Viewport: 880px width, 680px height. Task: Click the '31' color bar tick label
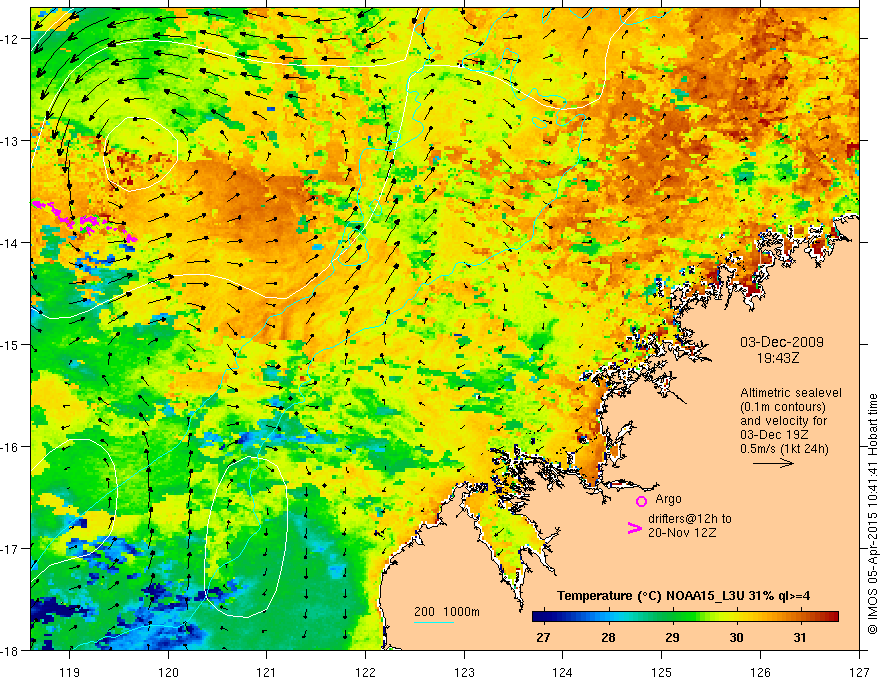click(x=800, y=637)
